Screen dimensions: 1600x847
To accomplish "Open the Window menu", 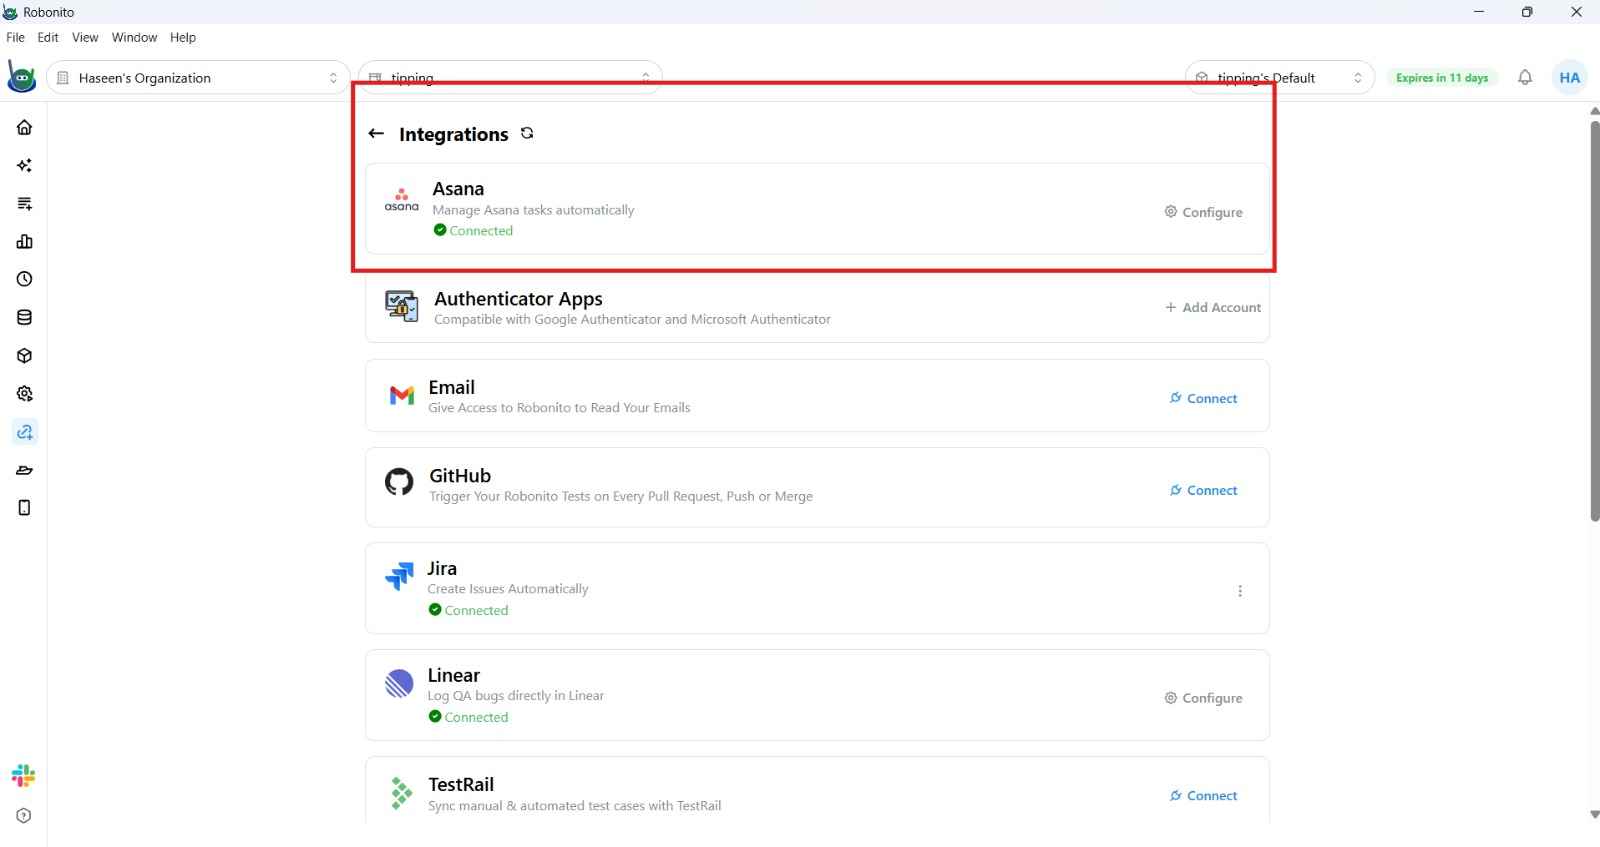I will tap(134, 37).
